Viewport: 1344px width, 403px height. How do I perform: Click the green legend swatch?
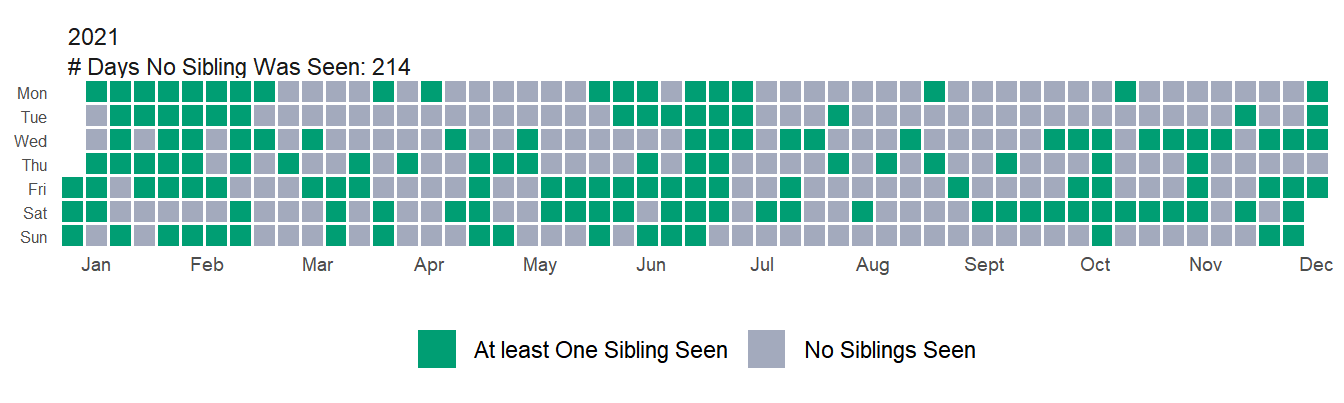coord(436,349)
